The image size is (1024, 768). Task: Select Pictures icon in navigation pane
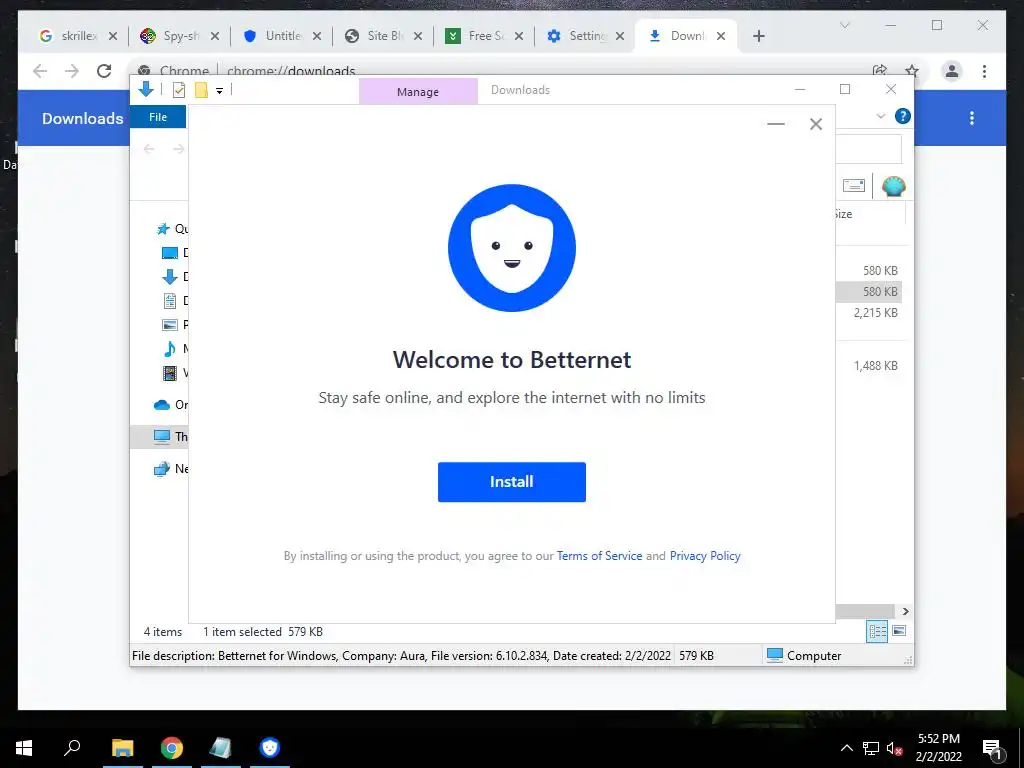click(170, 325)
